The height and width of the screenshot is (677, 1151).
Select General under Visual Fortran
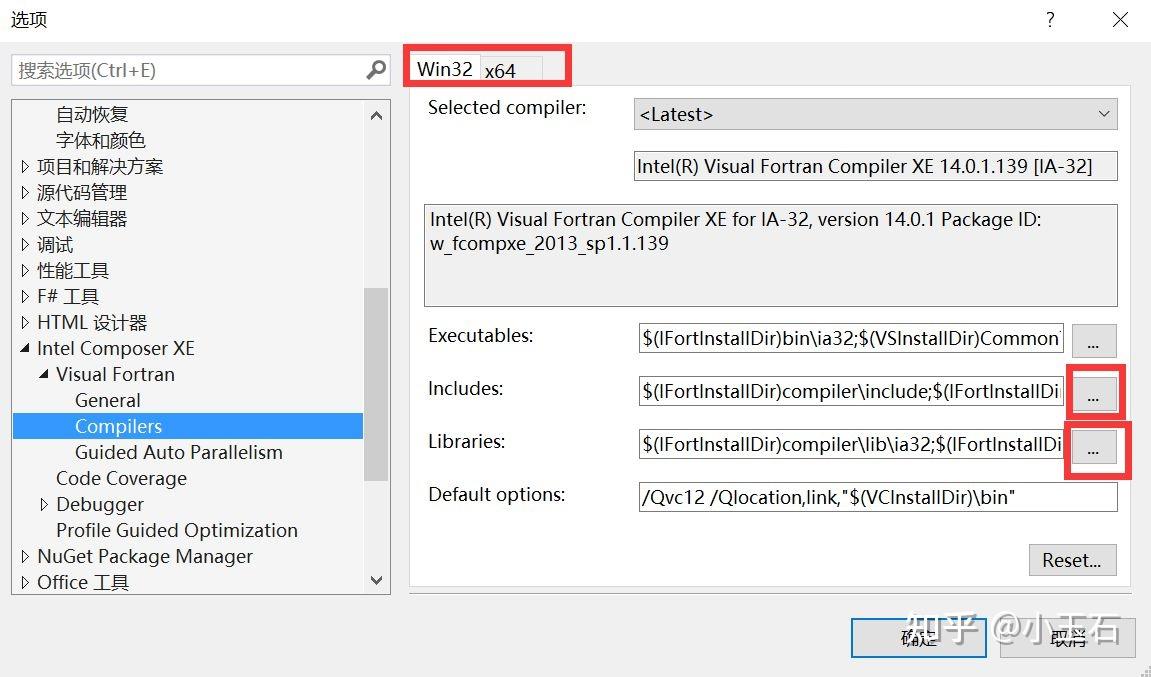click(x=108, y=400)
